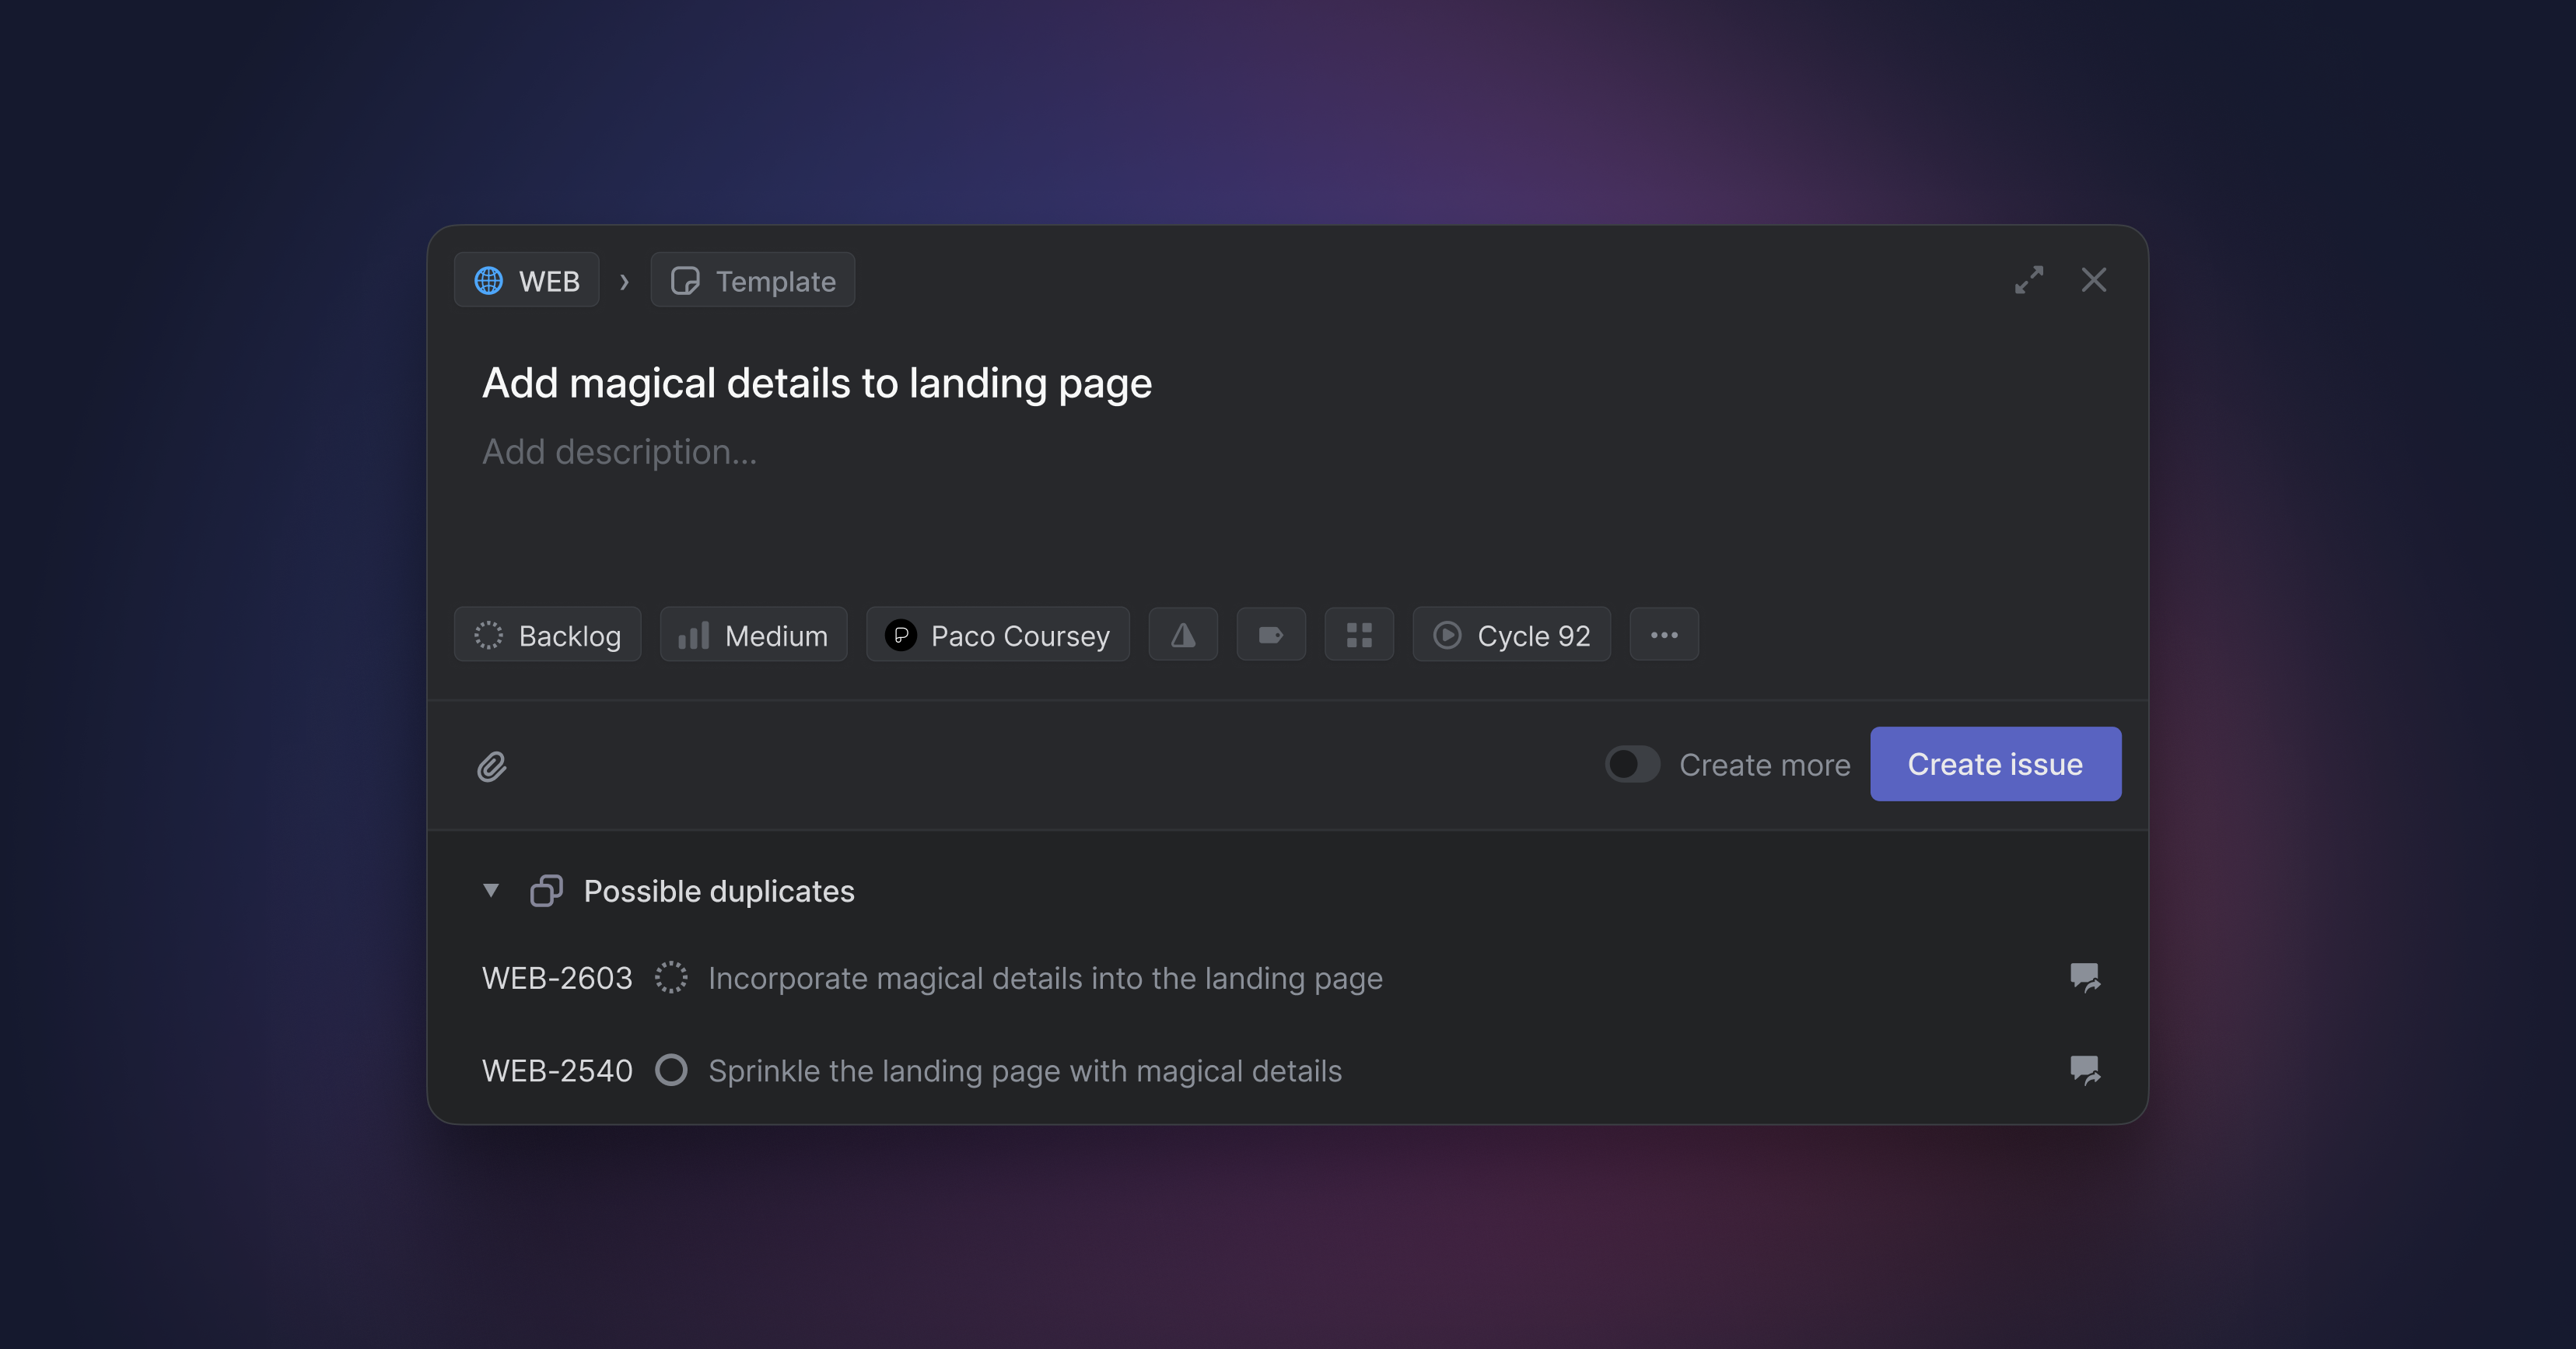Open the Template picker

coord(752,281)
